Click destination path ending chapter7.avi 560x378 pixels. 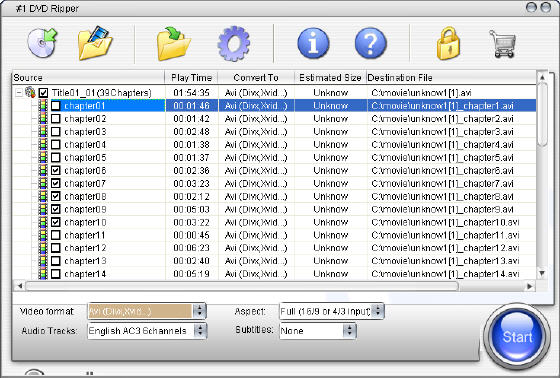point(442,183)
